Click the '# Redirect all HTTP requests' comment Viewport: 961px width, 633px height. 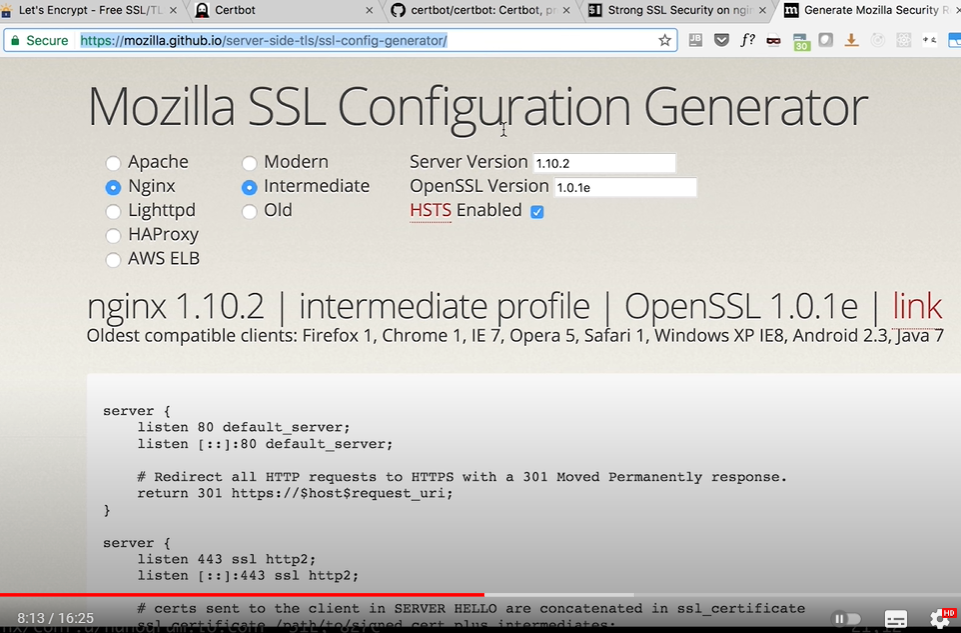[x=462, y=477]
